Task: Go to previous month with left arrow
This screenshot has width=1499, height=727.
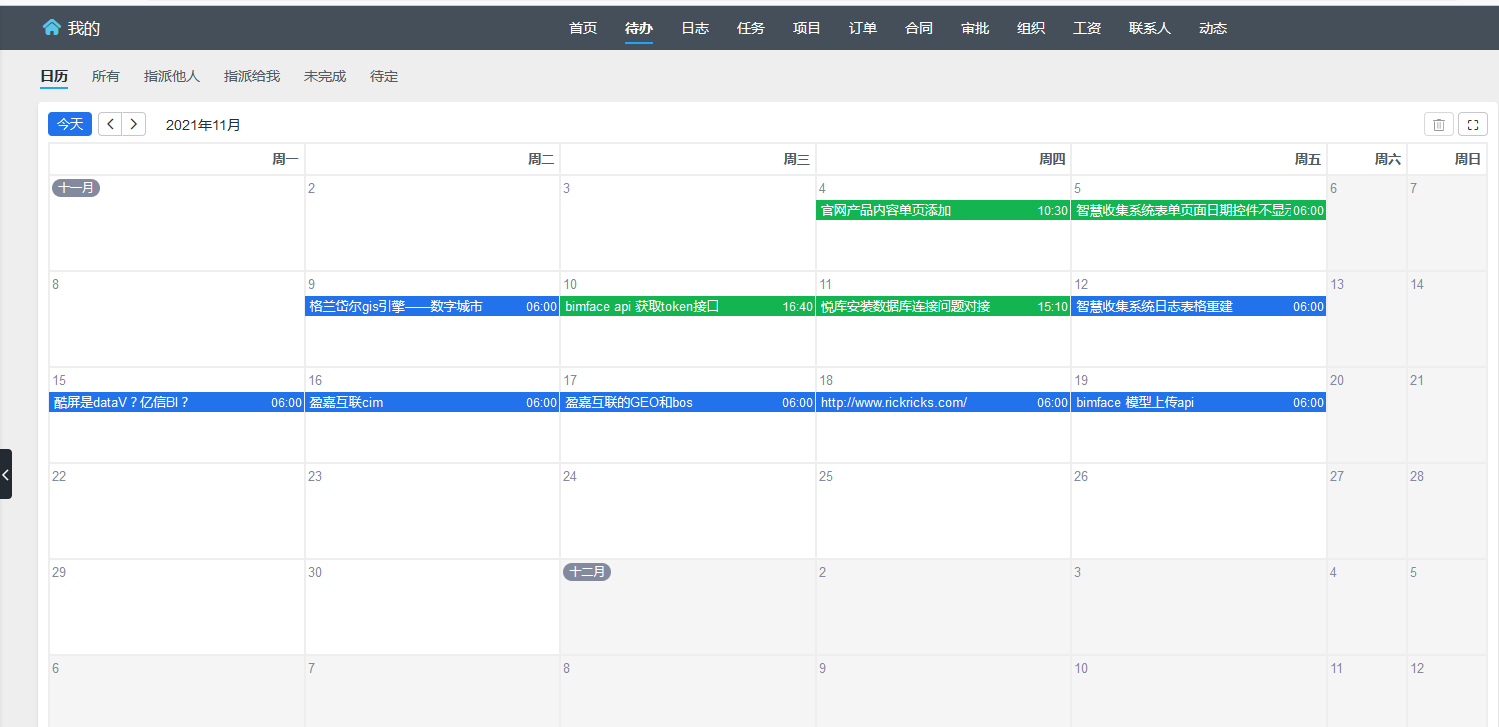Action: pyautogui.click(x=110, y=124)
